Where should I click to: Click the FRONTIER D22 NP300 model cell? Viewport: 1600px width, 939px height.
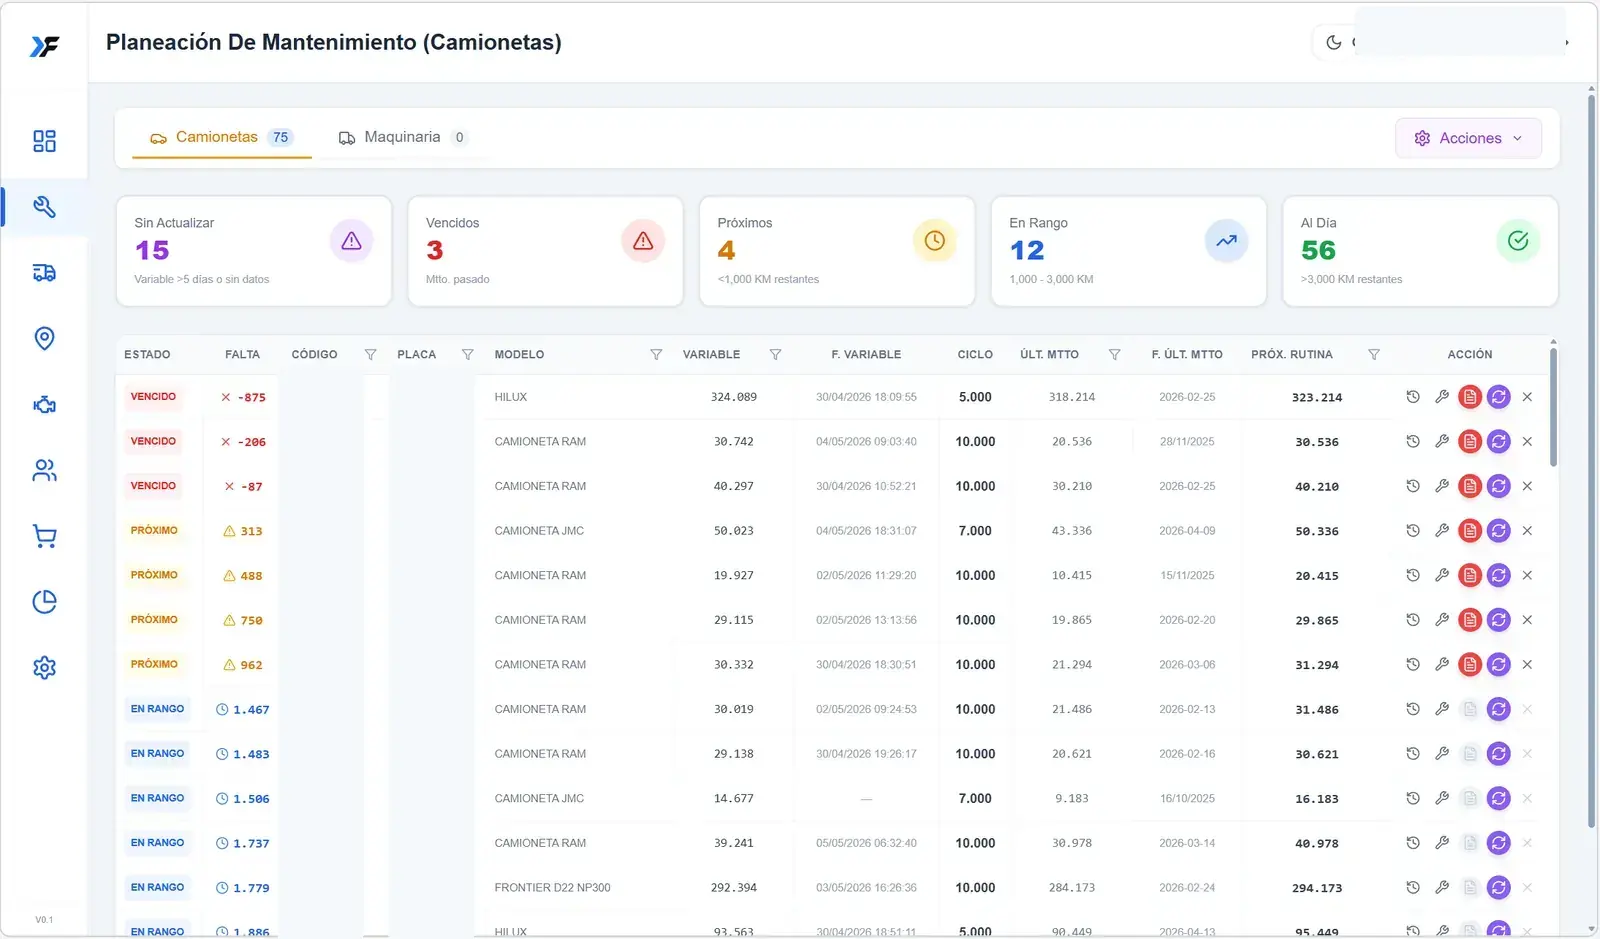(552, 888)
